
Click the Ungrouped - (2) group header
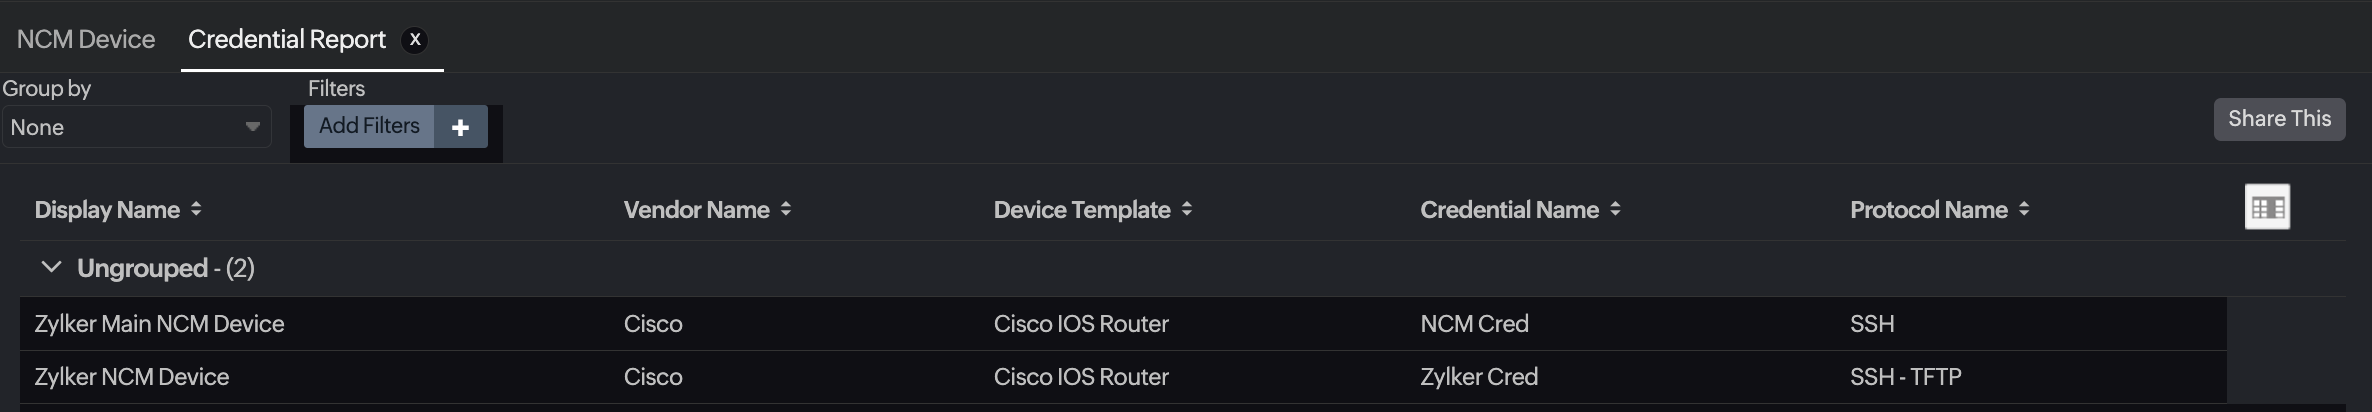click(x=166, y=268)
